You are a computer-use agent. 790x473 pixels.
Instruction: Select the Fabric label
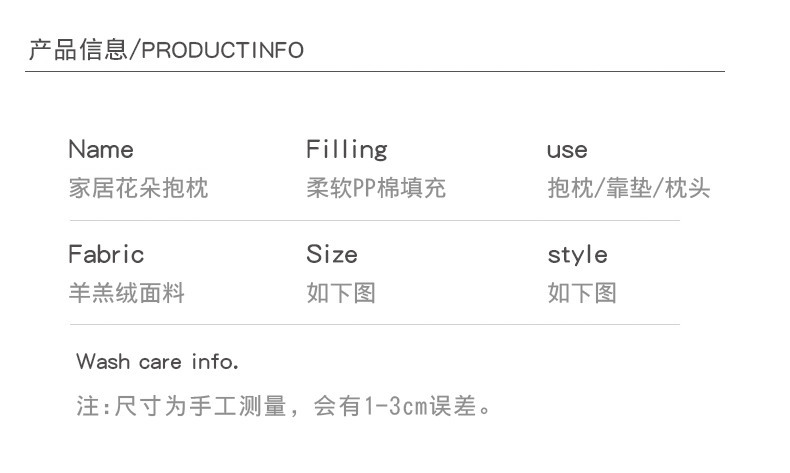[x=106, y=254]
